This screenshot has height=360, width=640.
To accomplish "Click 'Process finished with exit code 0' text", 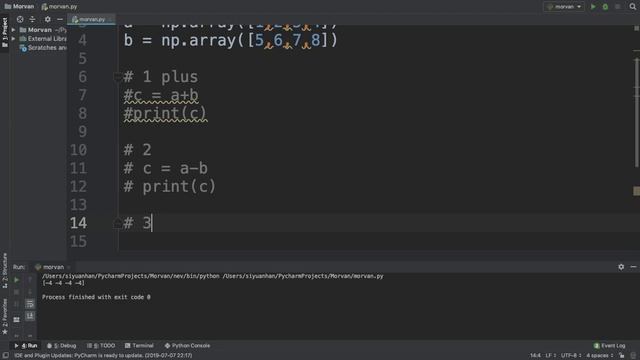I will [96, 297].
